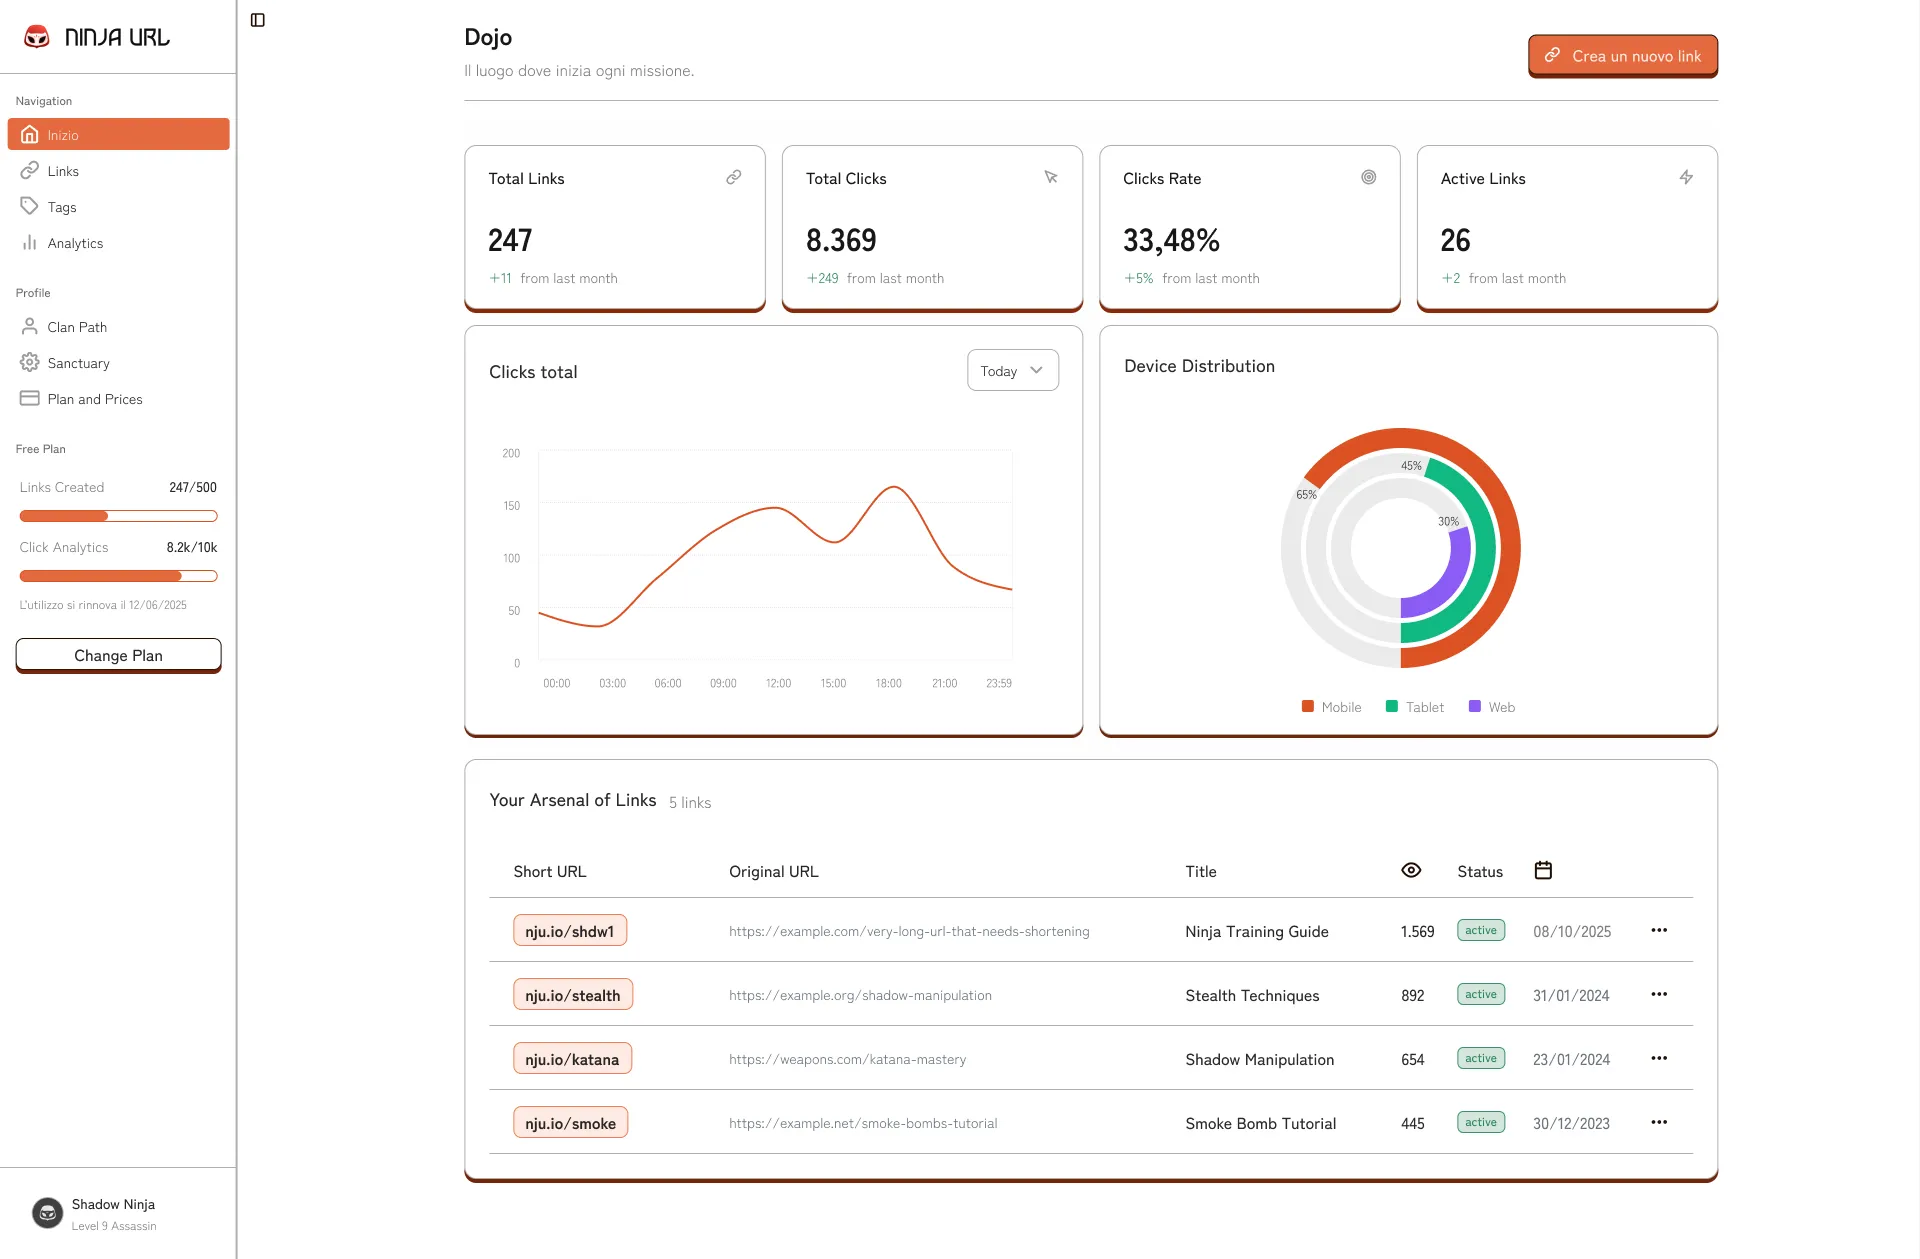The image size is (1920, 1259).
Task: Click the Sanctuary gear icon
Action: (29, 362)
